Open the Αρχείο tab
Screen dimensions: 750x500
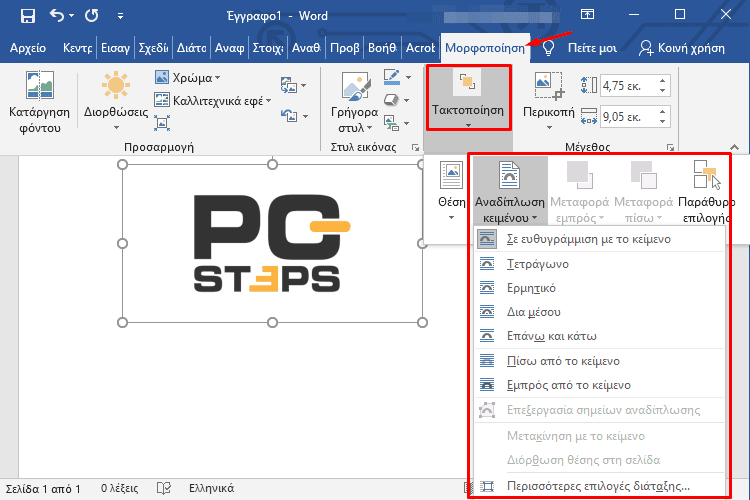coord(28,48)
